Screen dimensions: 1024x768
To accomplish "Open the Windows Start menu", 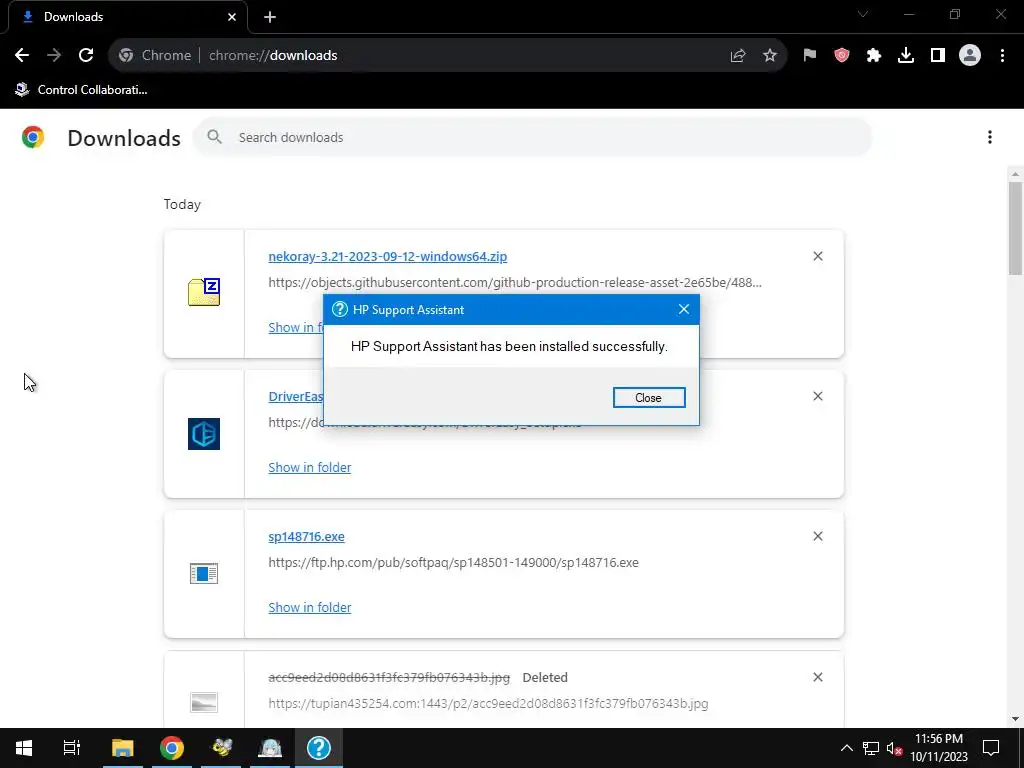I will pyautogui.click(x=24, y=748).
